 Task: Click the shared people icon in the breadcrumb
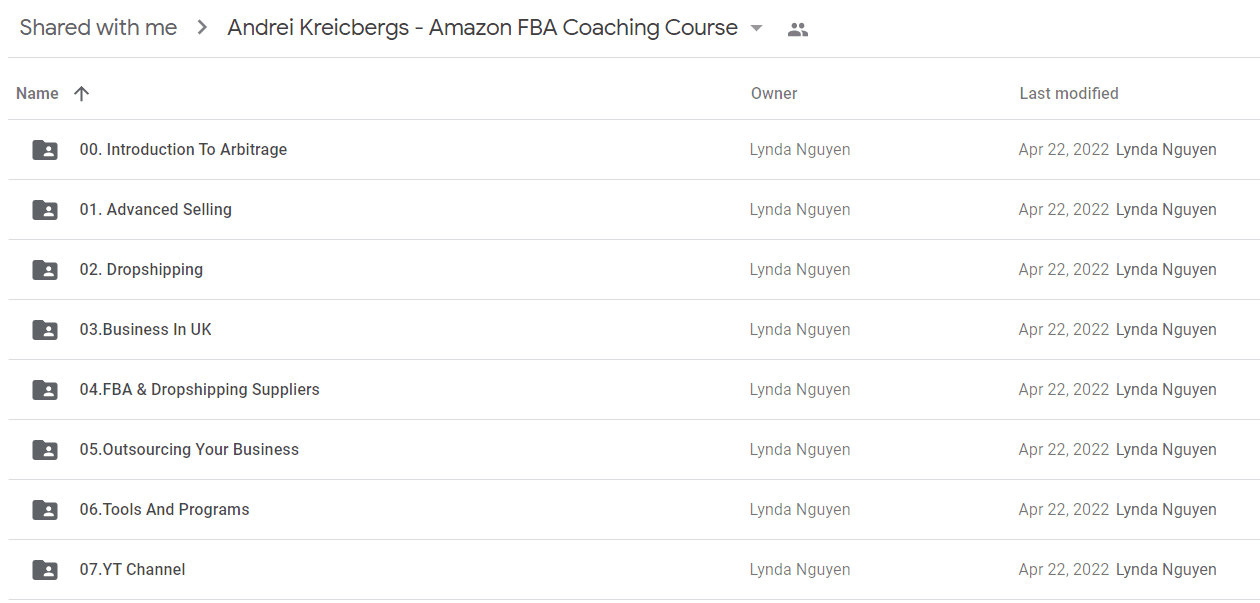coord(797,29)
